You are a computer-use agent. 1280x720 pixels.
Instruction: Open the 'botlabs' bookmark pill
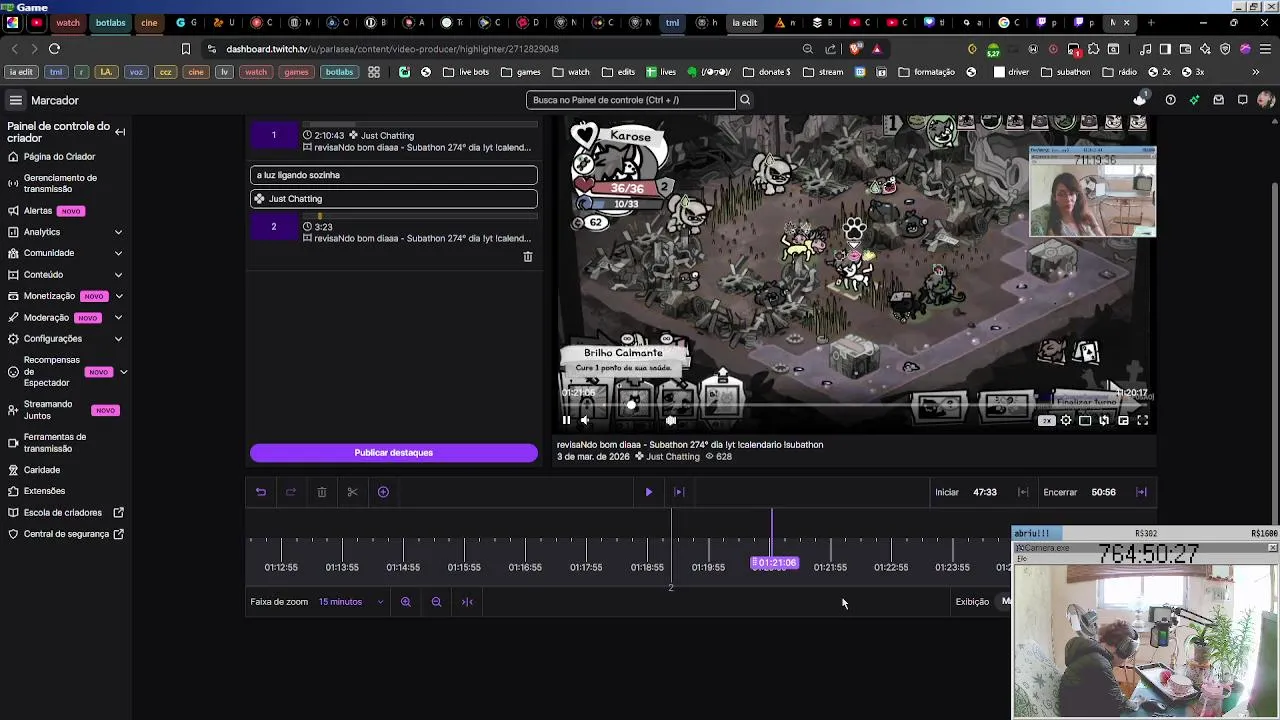click(x=339, y=72)
